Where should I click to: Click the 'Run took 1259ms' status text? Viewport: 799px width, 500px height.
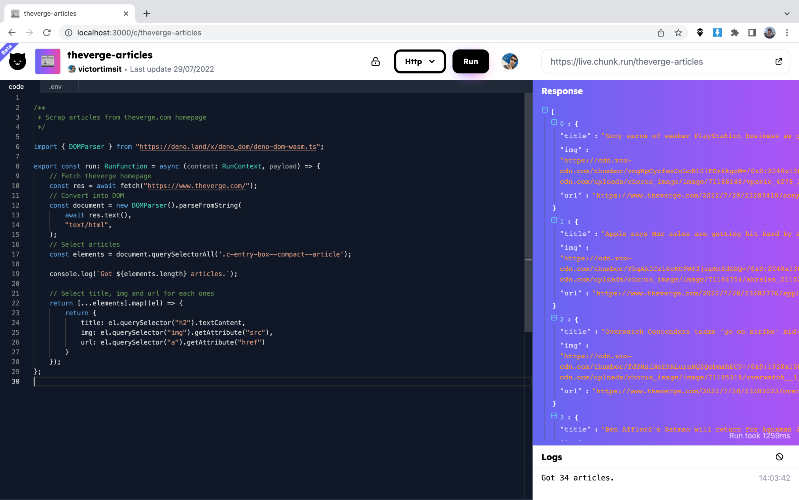click(759, 436)
